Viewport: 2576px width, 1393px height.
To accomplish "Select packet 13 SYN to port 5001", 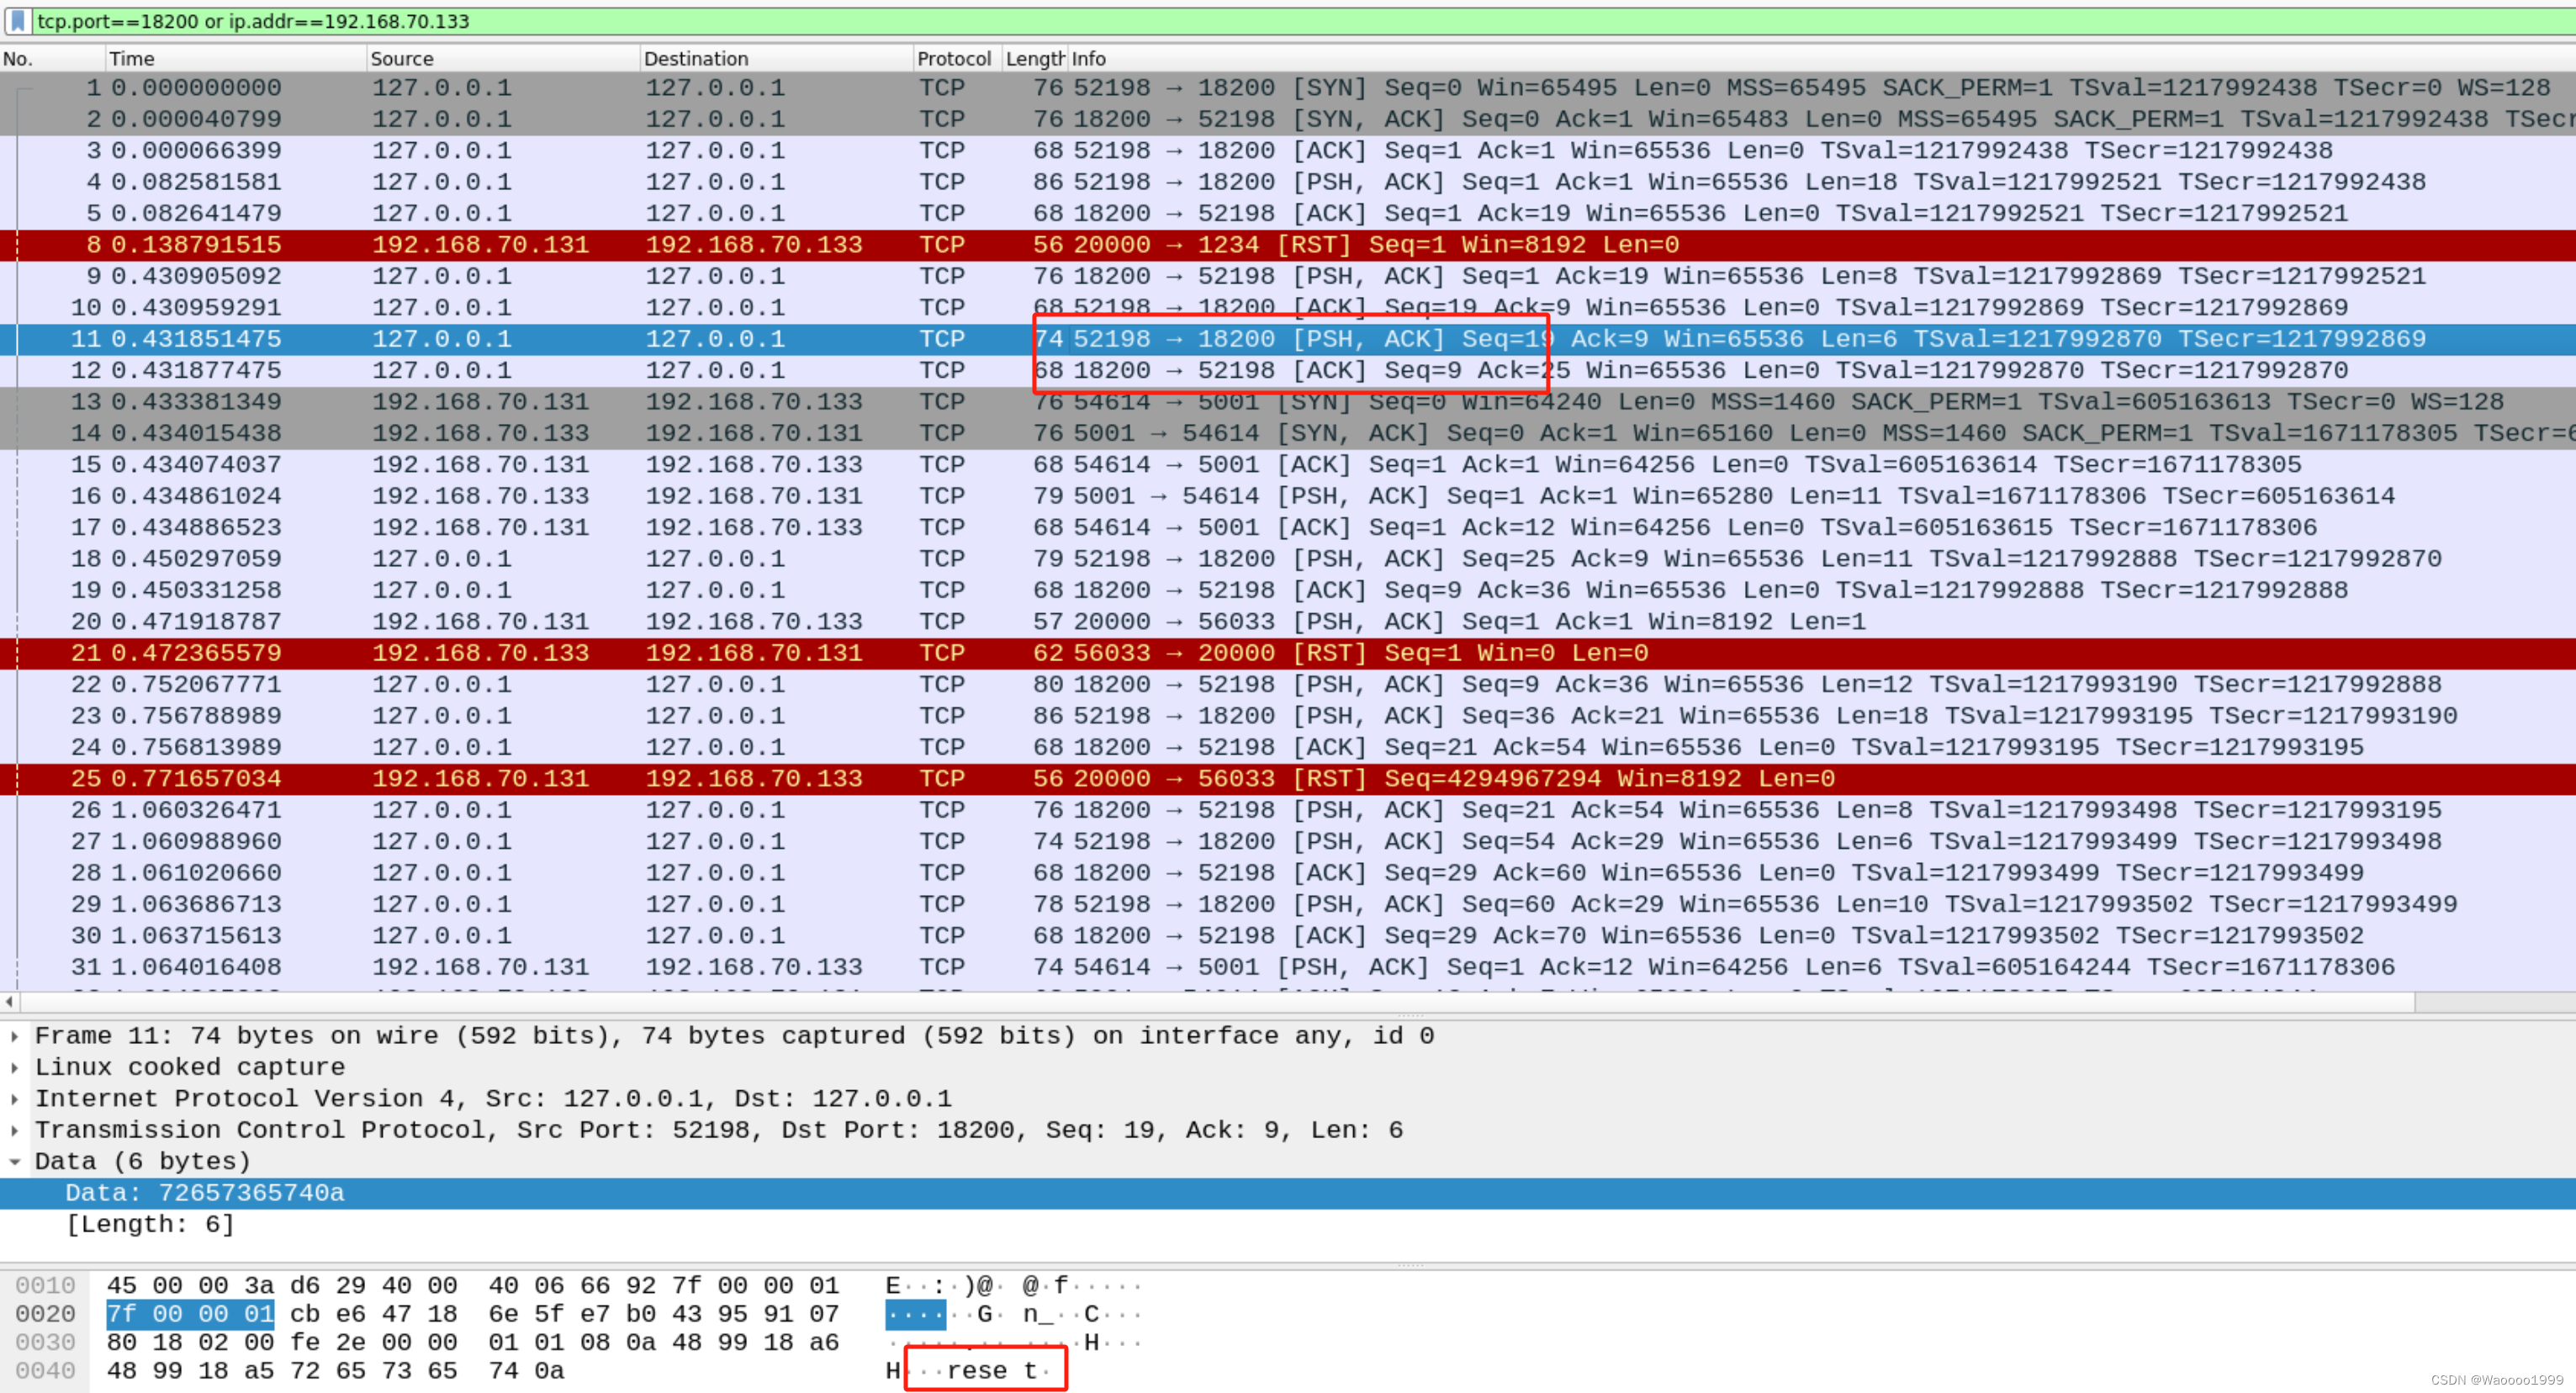I will (1288, 402).
